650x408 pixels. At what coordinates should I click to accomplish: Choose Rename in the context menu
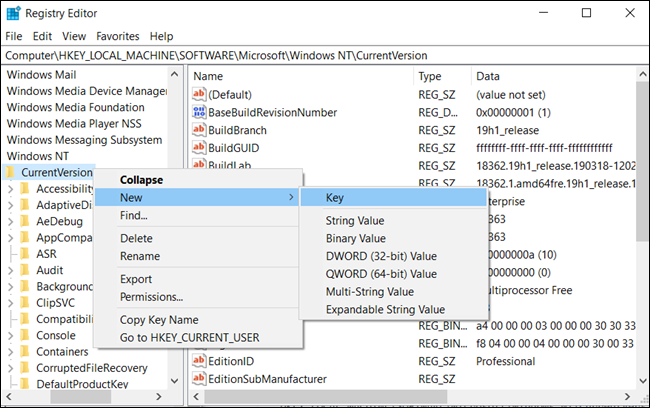[198, 256]
